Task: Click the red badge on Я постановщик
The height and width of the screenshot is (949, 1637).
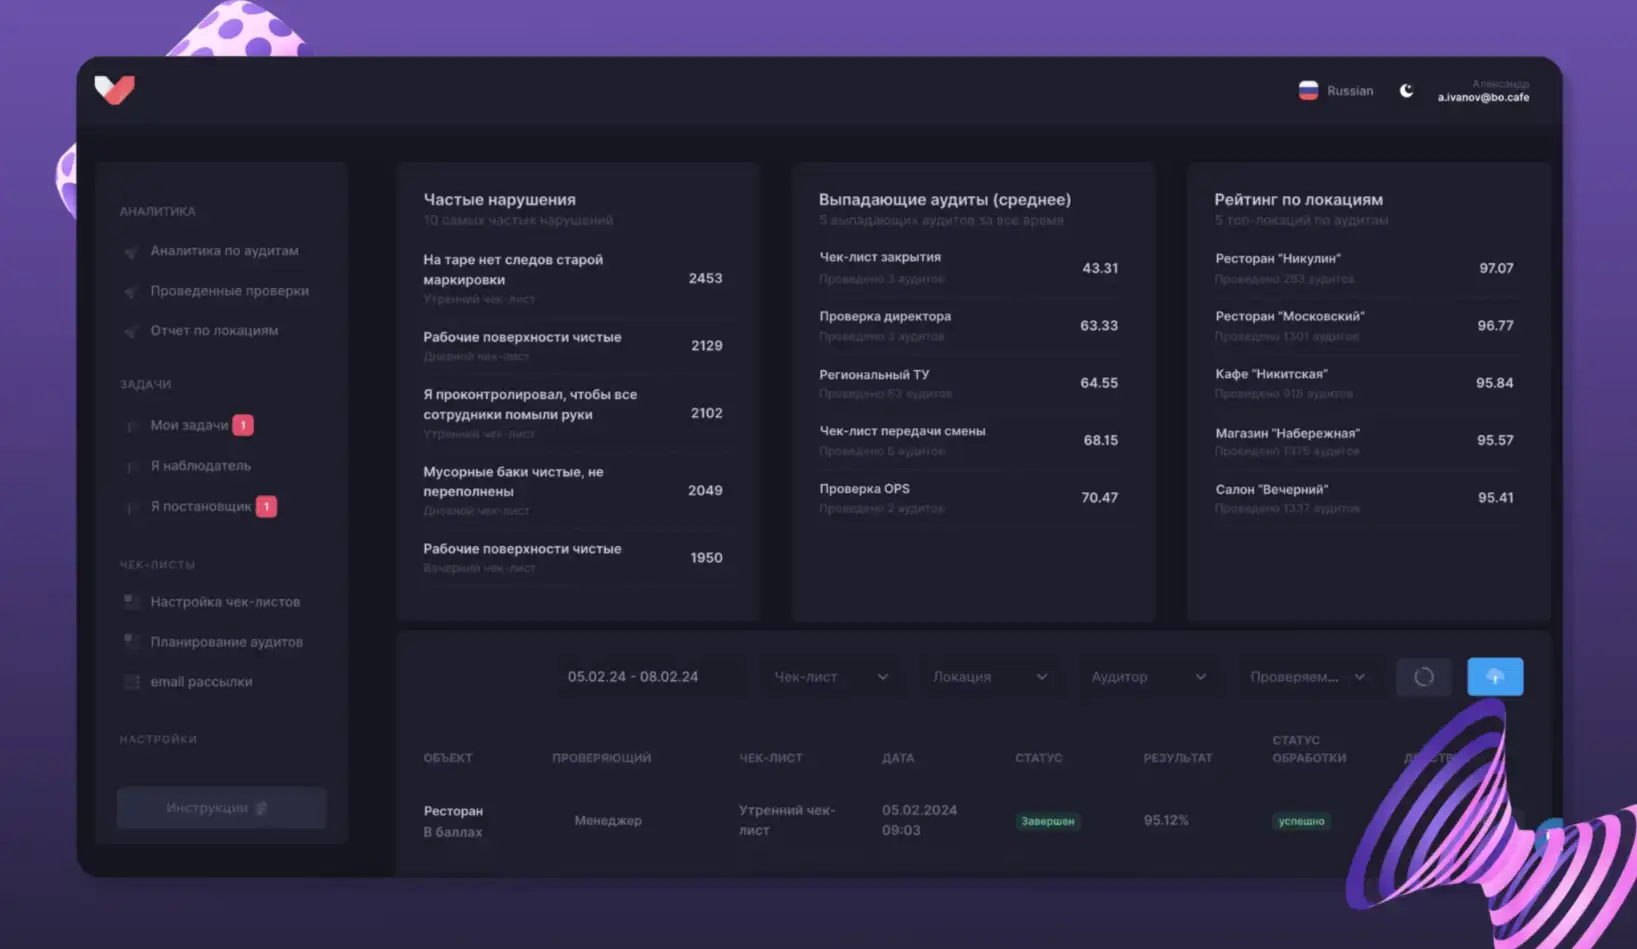Action: point(266,506)
